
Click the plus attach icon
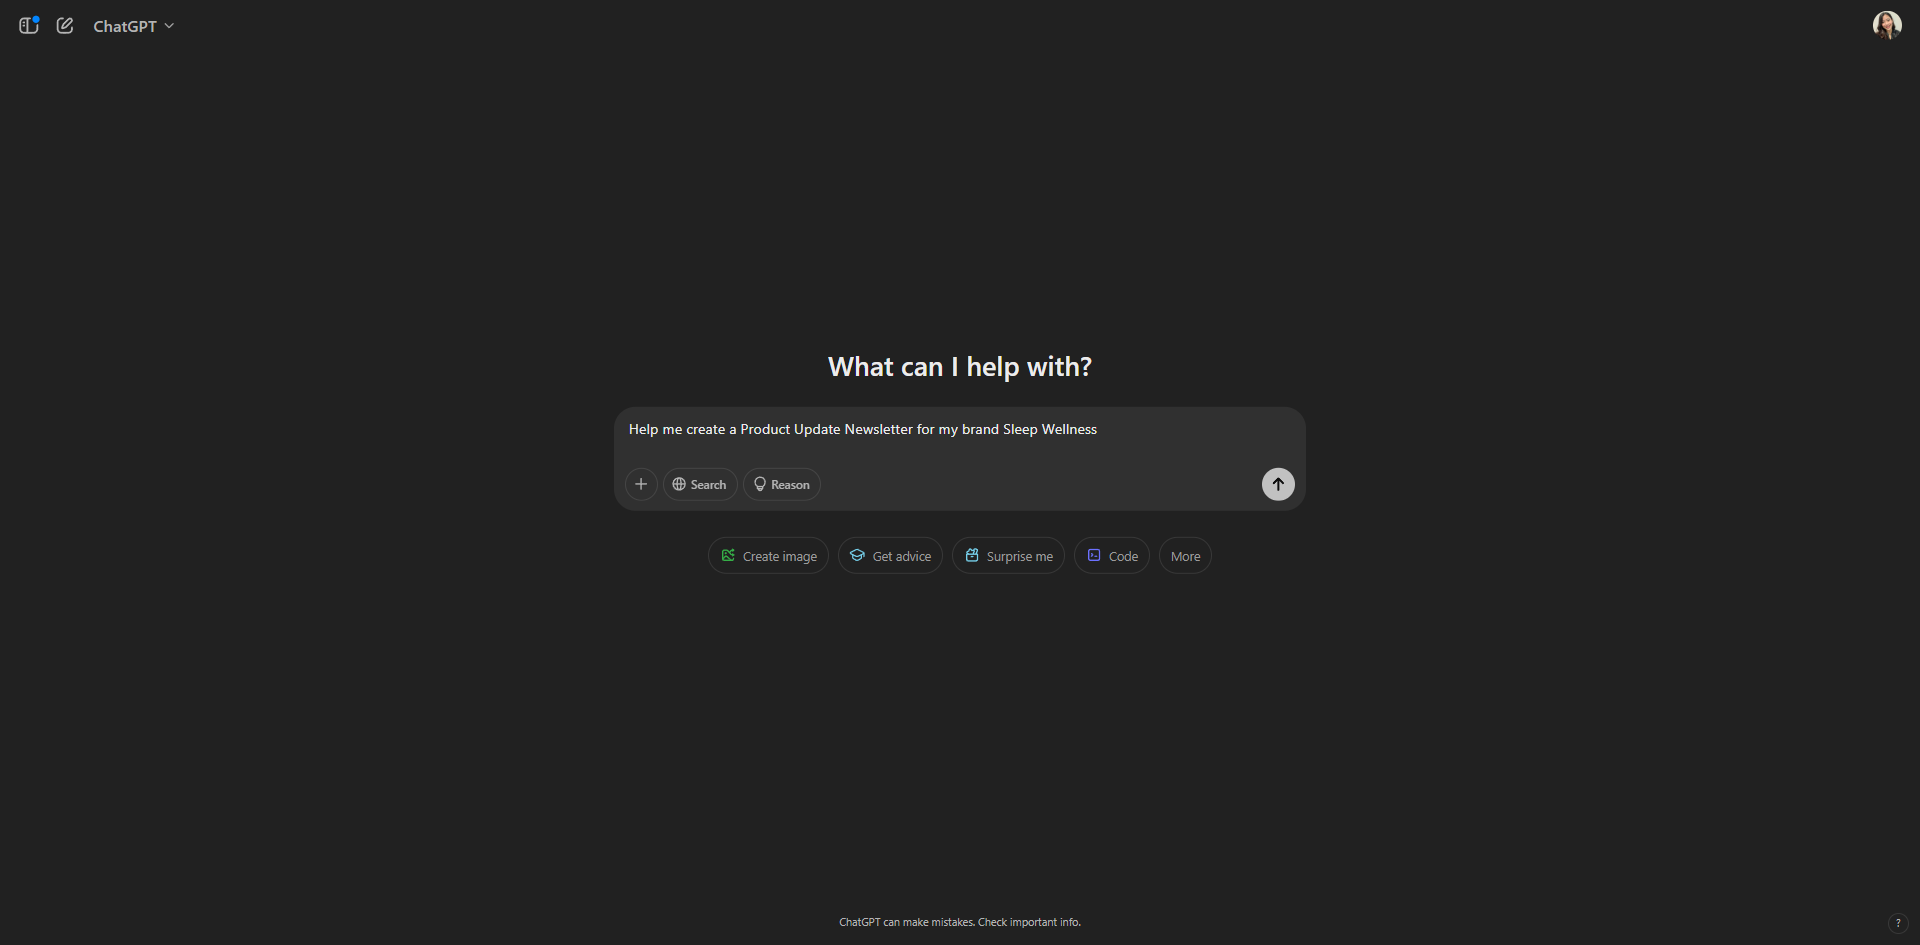(641, 484)
